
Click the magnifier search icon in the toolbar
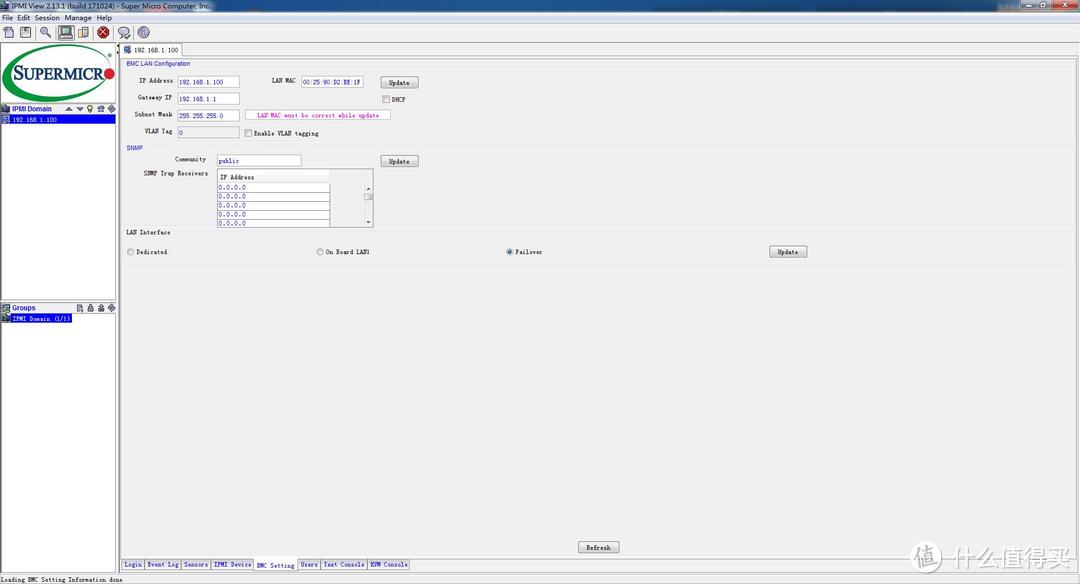[45, 32]
